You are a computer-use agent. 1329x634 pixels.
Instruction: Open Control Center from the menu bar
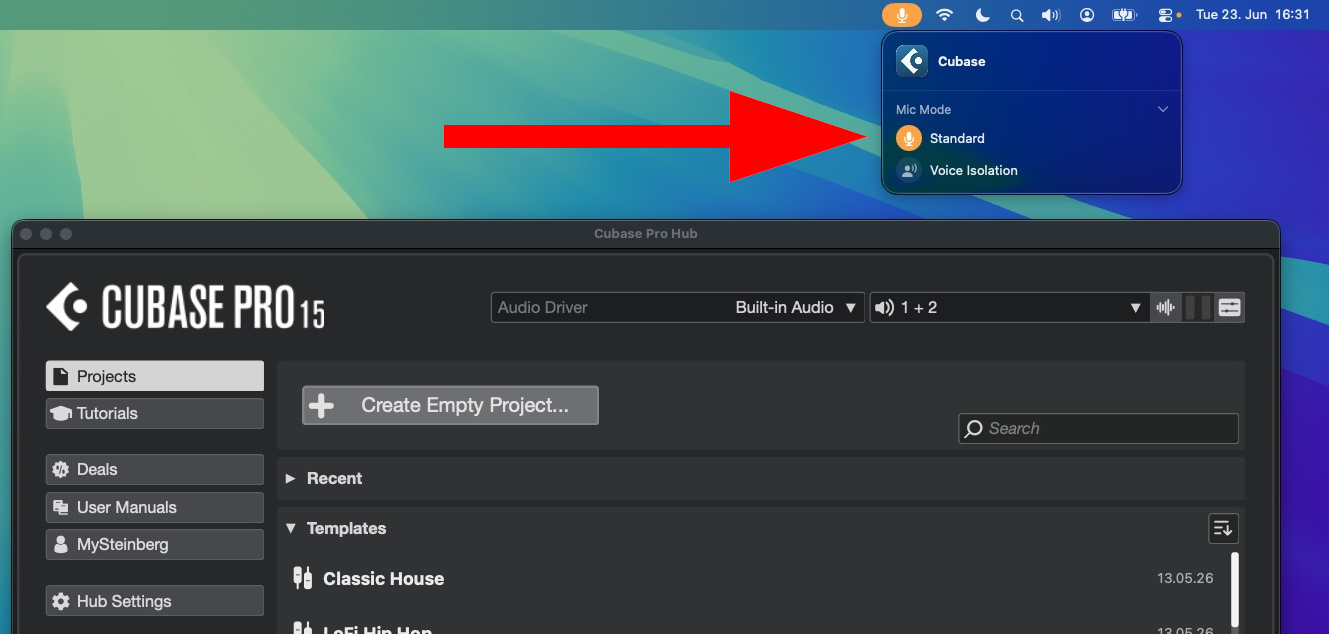[x=1165, y=15]
